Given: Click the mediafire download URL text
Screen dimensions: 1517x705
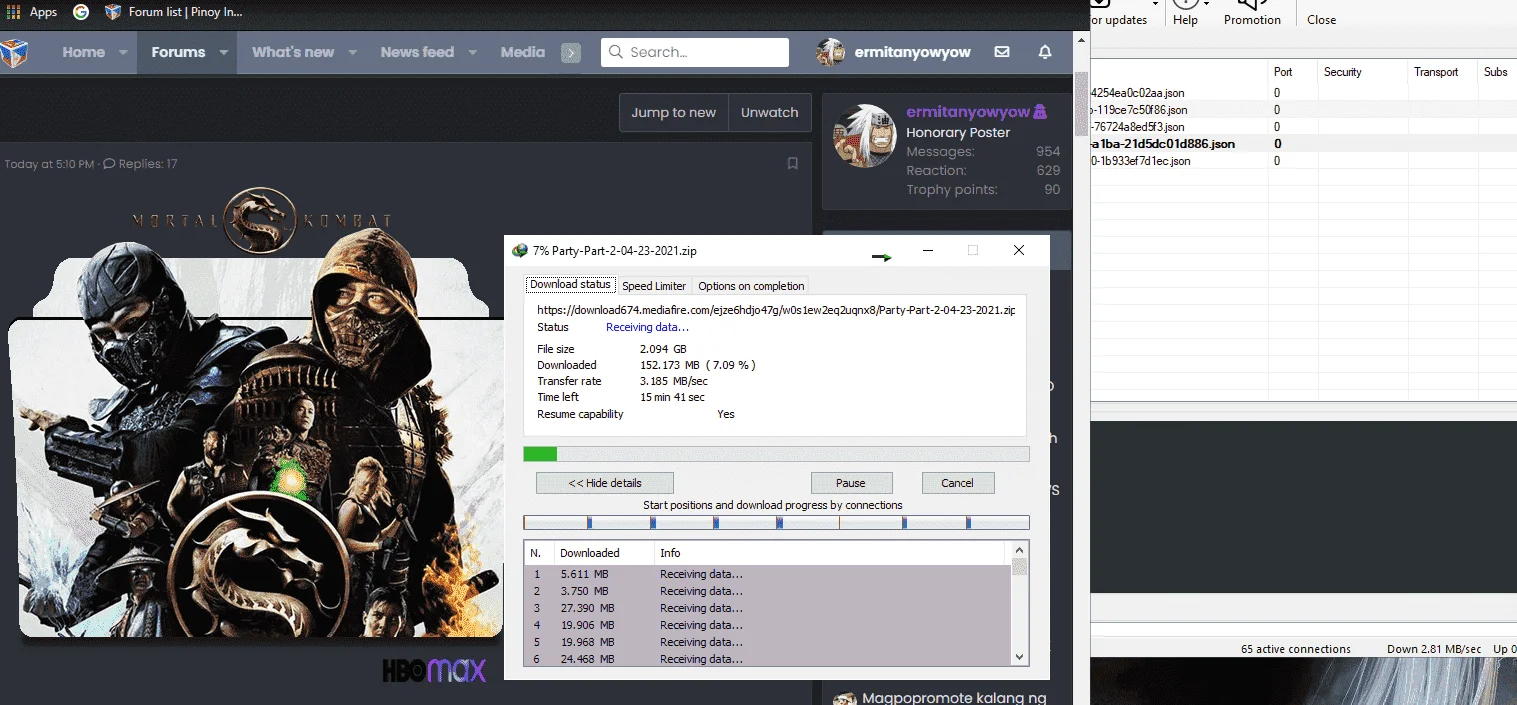Looking at the screenshot, I should pyautogui.click(x=776, y=310).
